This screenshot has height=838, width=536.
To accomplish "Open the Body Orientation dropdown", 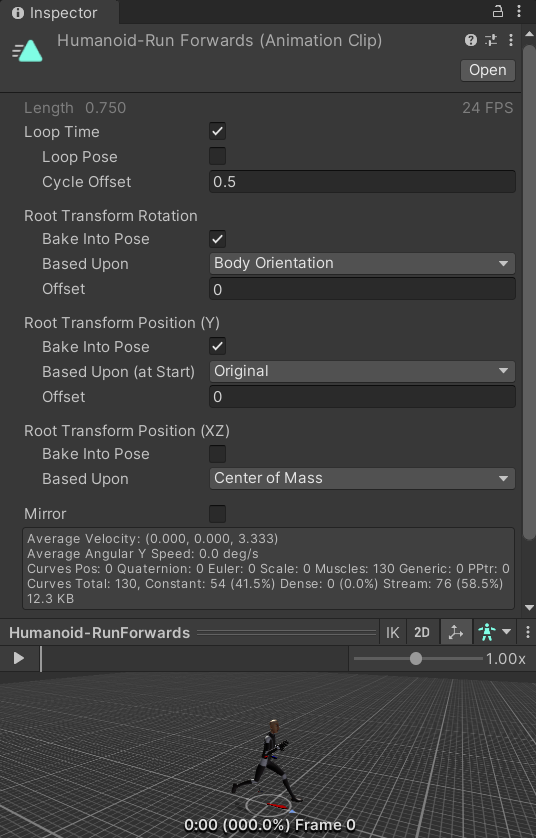I will [362, 263].
